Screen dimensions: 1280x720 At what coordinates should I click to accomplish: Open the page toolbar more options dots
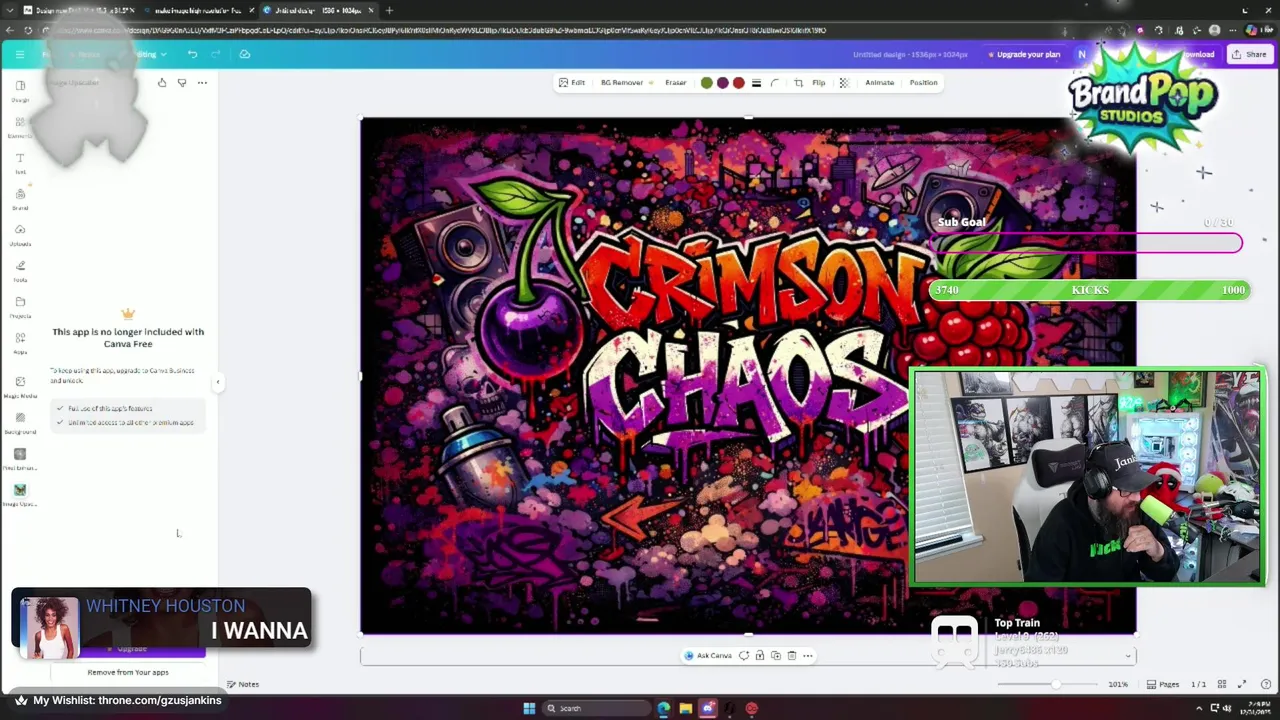[x=807, y=656]
